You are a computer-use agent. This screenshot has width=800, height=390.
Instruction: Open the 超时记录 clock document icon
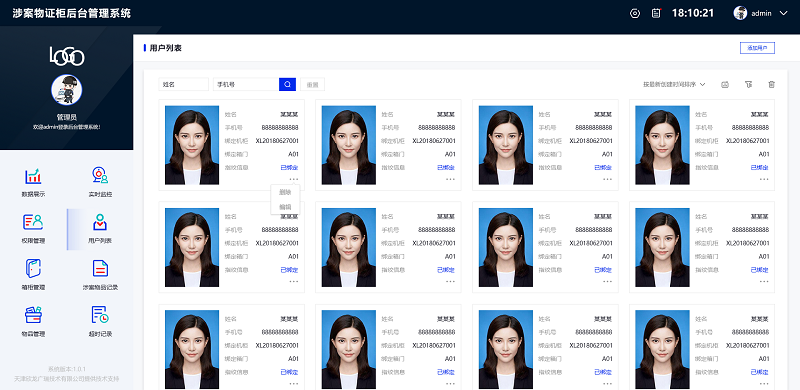(x=100, y=314)
